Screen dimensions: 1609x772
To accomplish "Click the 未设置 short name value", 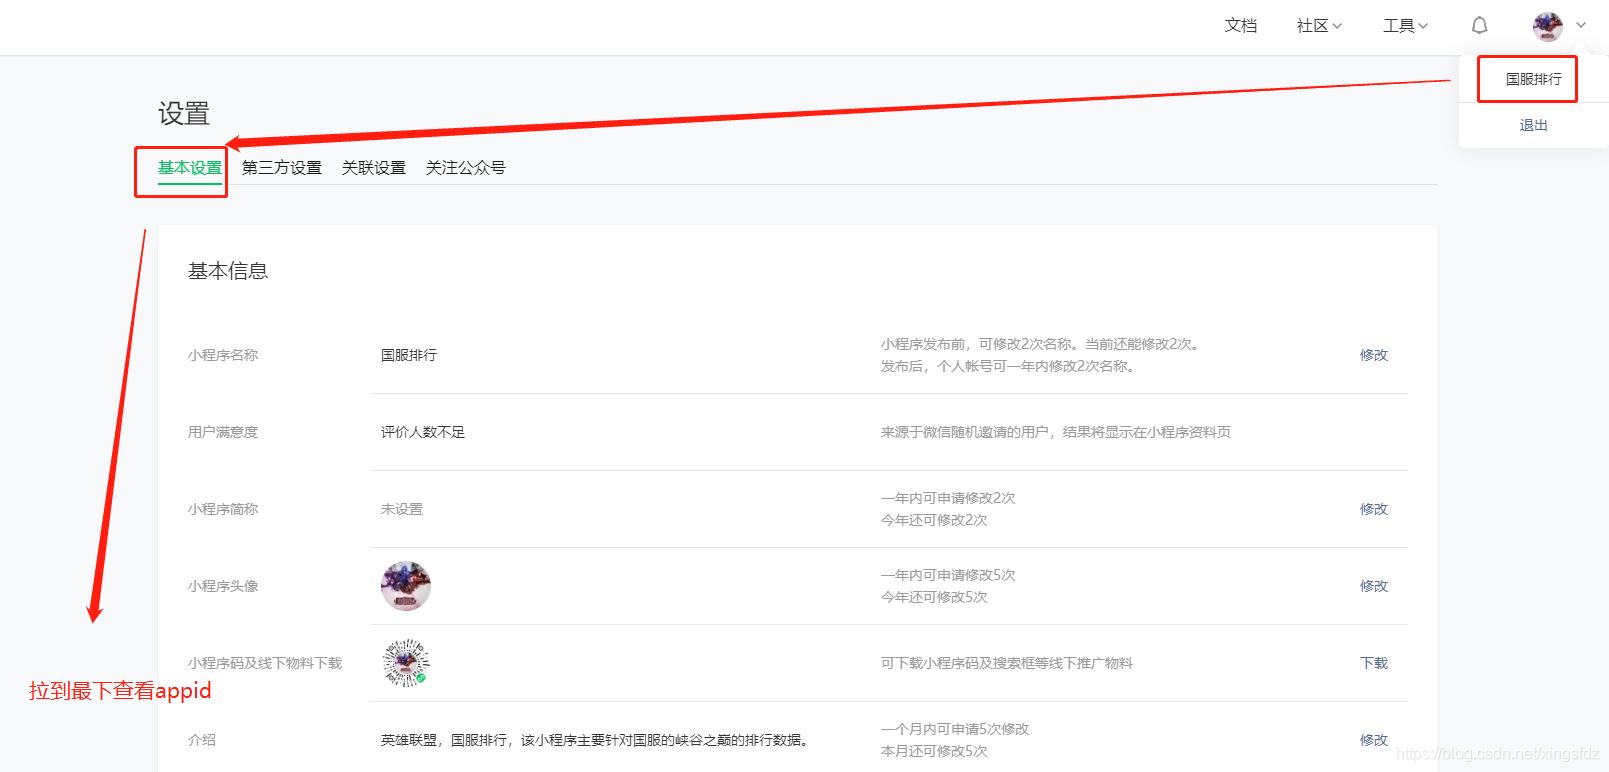I will click(x=402, y=509).
